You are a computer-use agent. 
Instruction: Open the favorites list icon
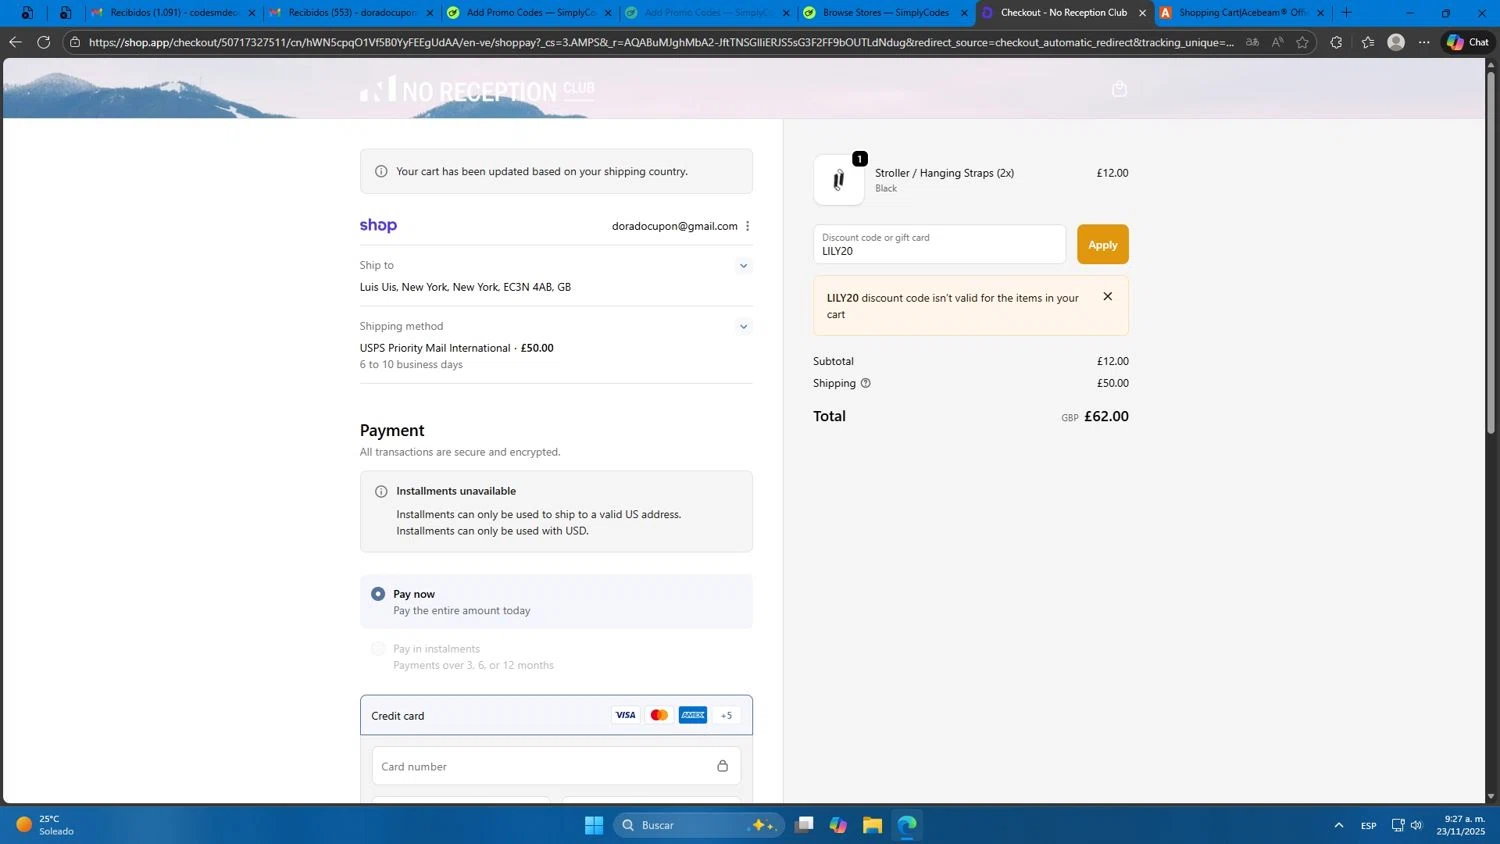(1367, 42)
